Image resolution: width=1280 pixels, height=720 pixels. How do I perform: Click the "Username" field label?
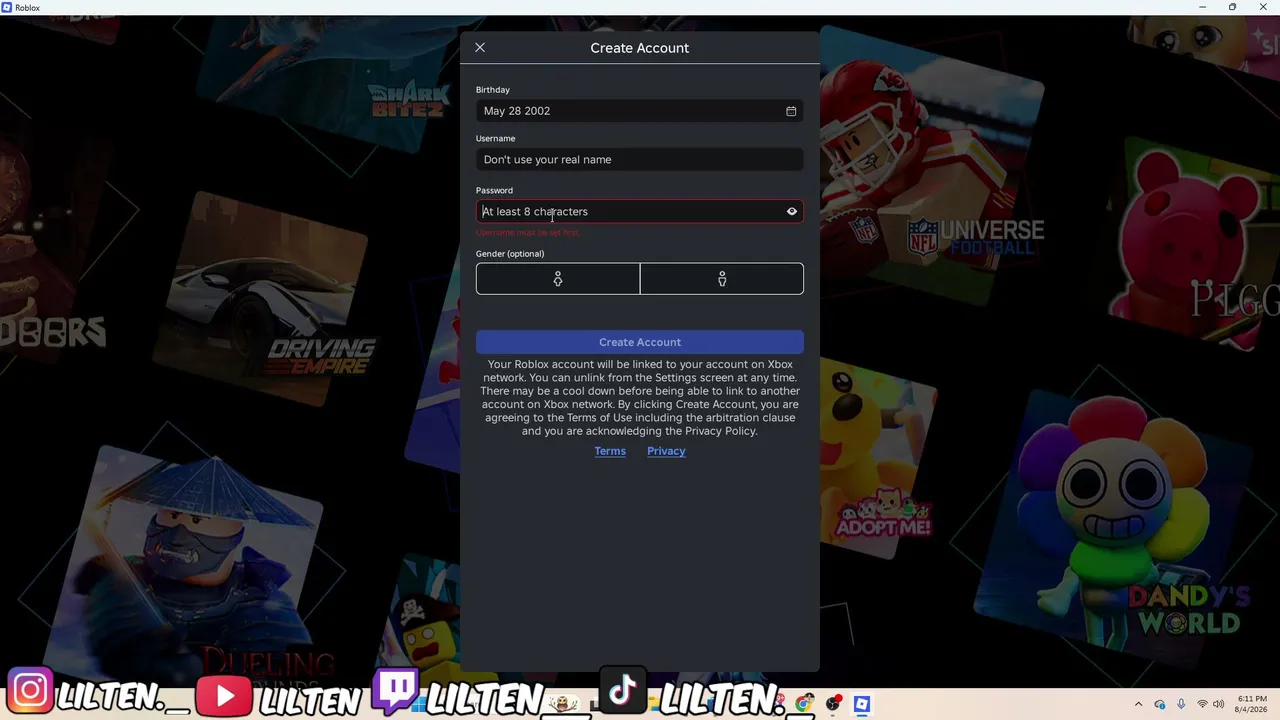[496, 139]
